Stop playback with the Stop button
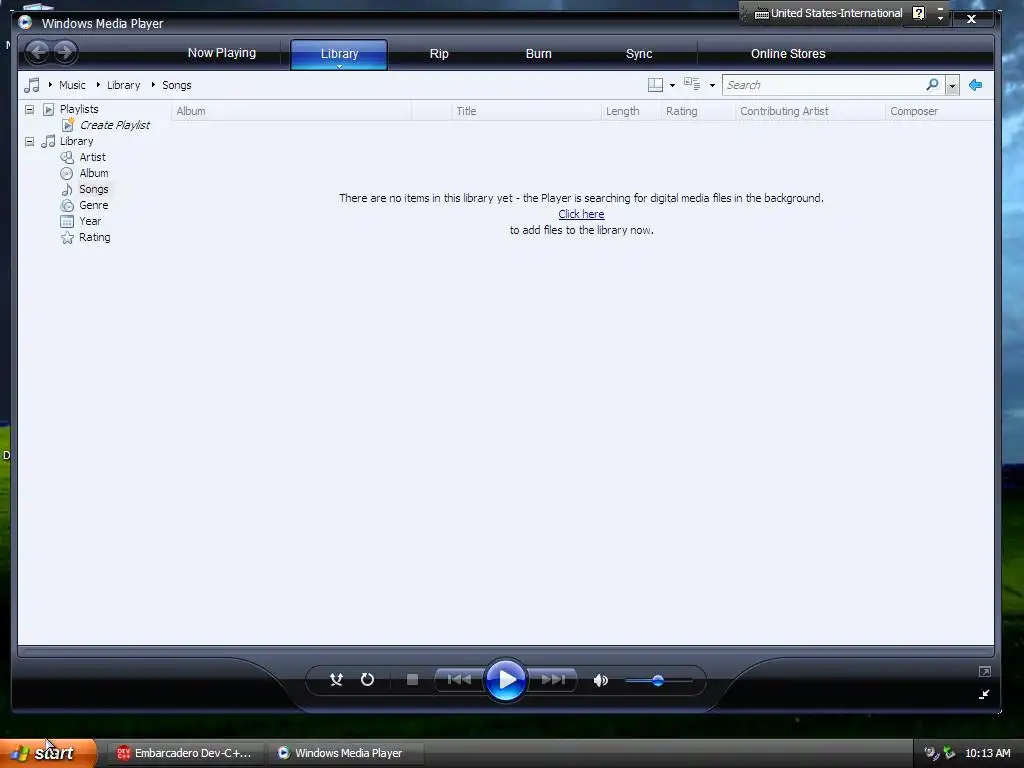Viewport: 1024px width, 768px height. click(412, 680)
